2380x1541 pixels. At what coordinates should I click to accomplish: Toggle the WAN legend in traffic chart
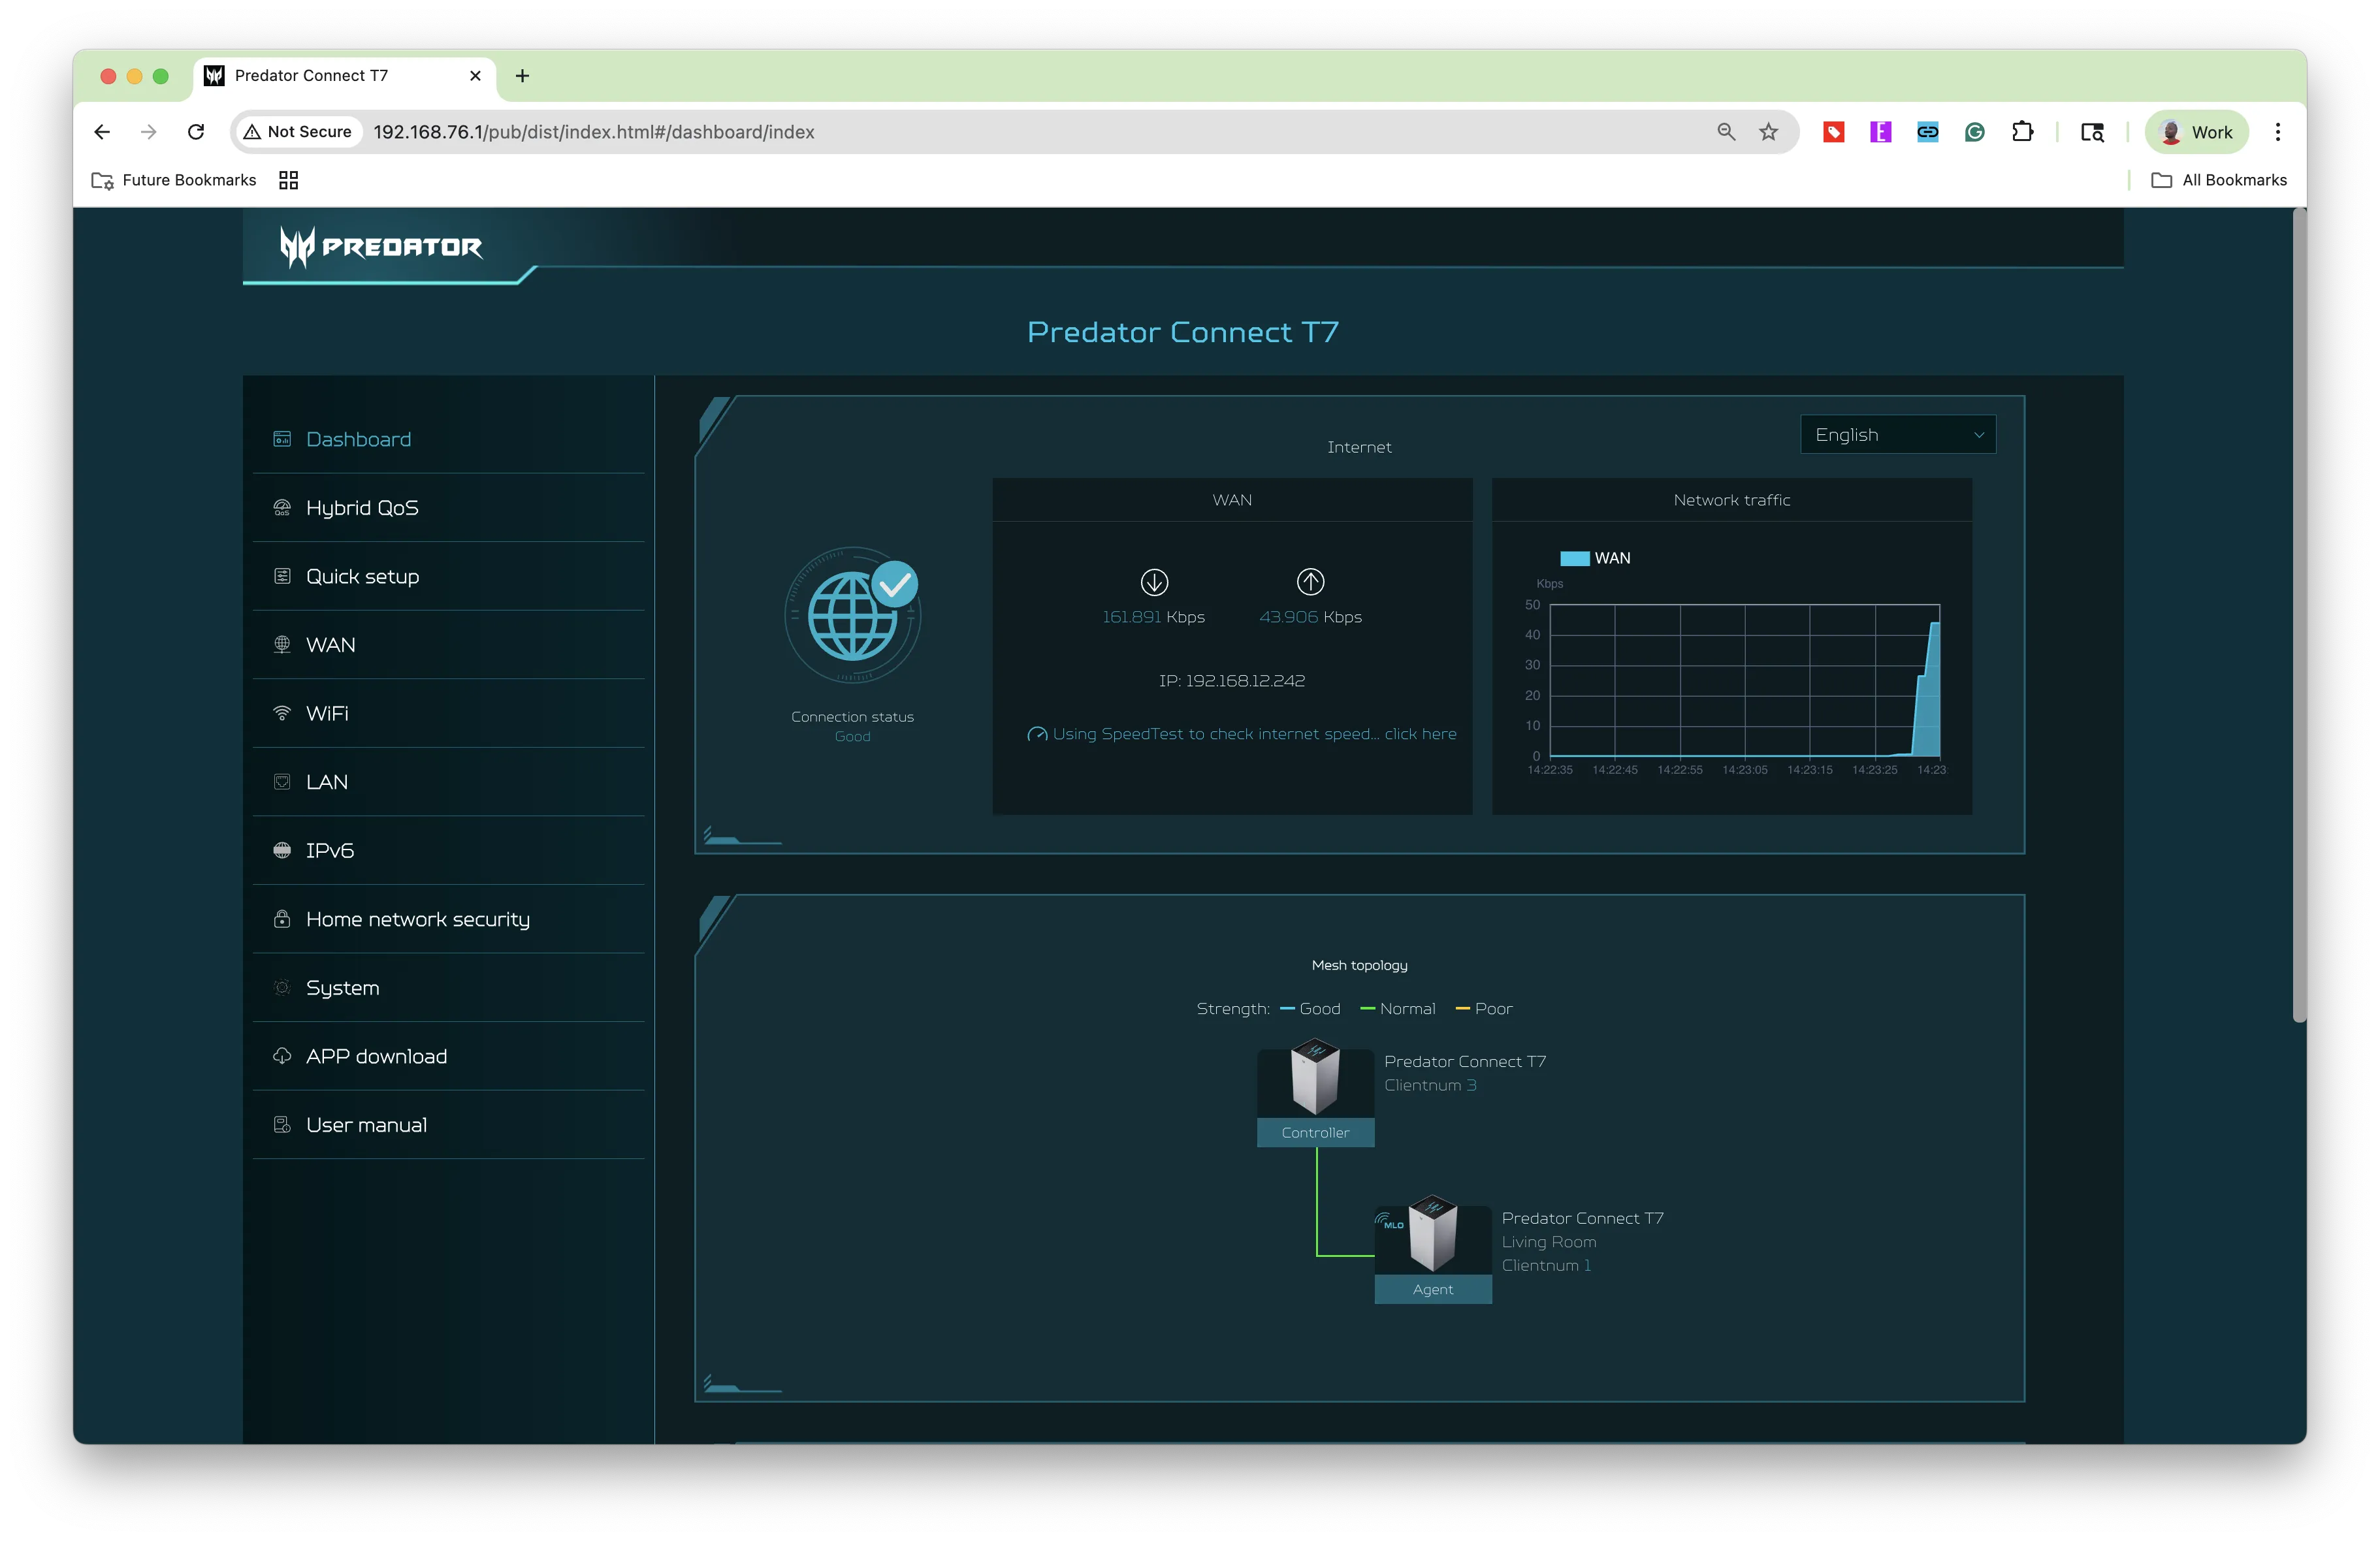pyautogui.click(x=1595, y=558)
